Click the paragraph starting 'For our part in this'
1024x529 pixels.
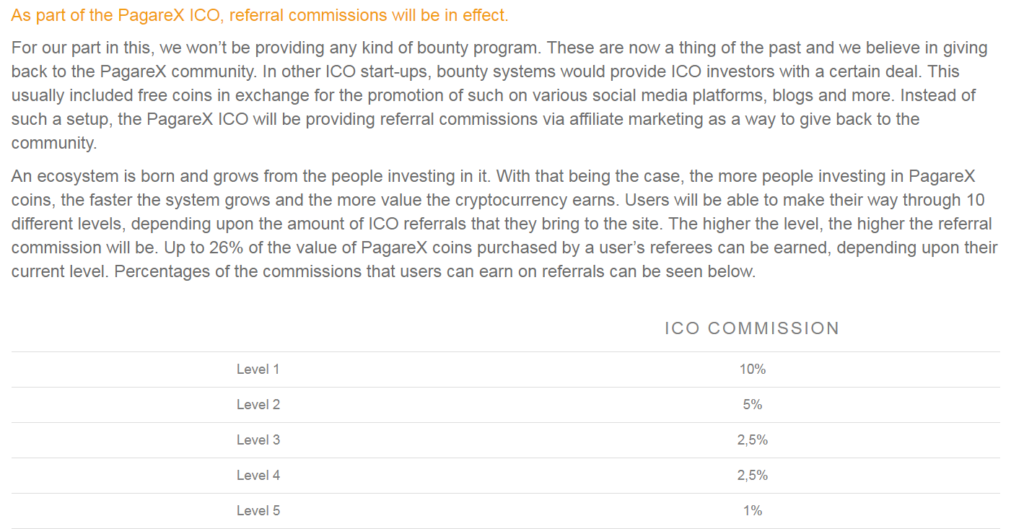pos(500,95)
